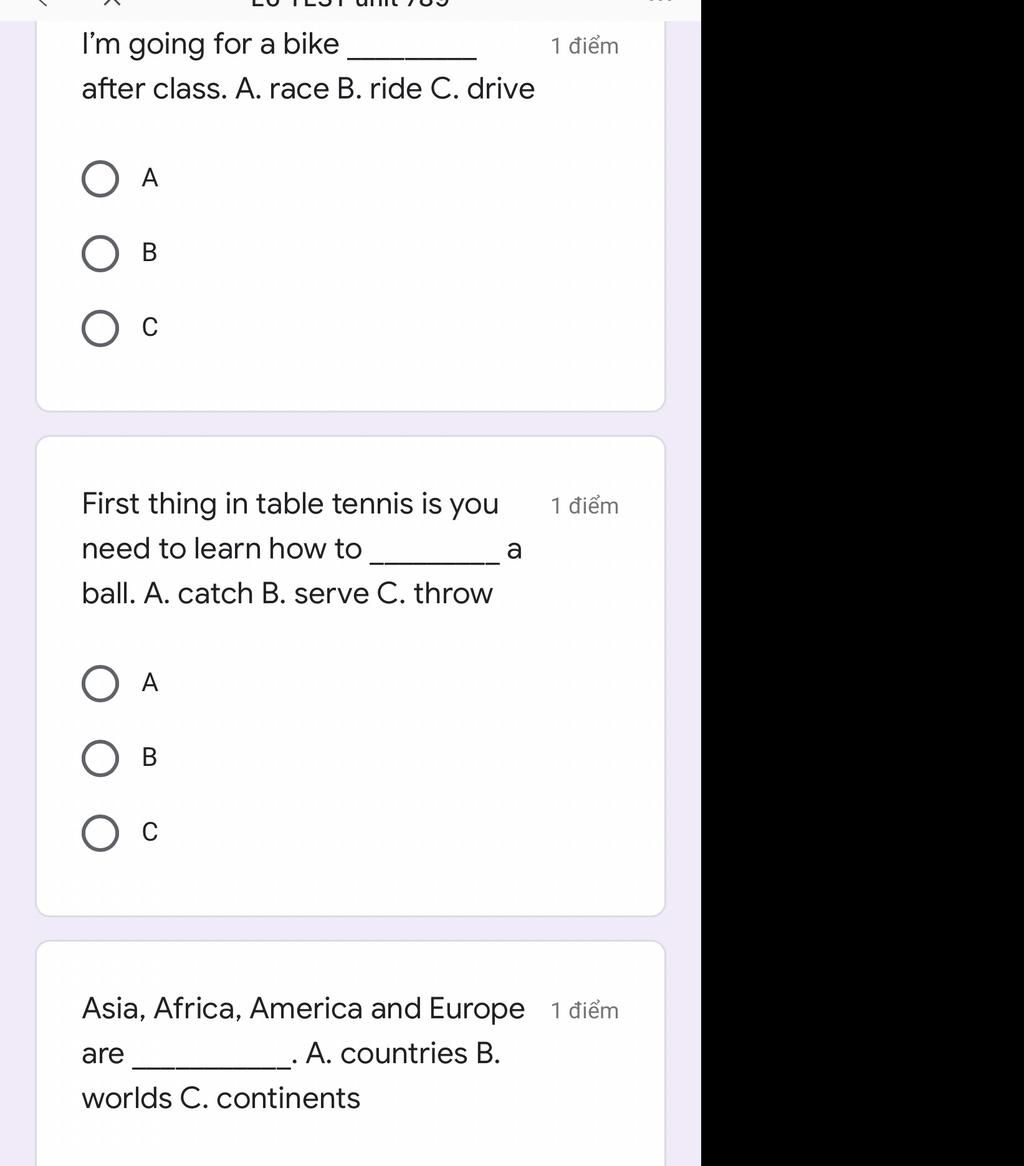Click the "1 điểm" label beside the table tennis question
The image size is (1024, 1166).
click(585, 506)
